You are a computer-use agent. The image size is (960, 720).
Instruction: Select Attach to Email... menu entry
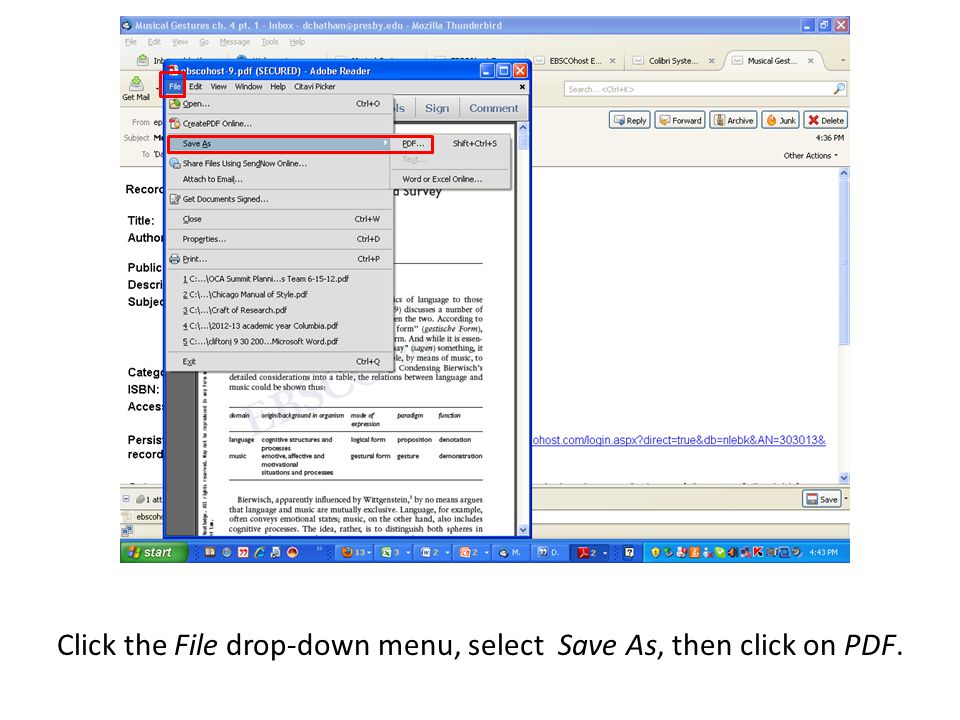[x=280, y=179]
